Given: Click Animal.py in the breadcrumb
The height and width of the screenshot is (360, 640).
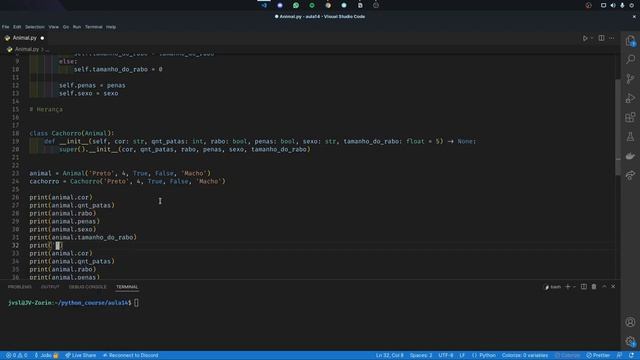Looking at the screenshot, I should [x=27, y=49].
